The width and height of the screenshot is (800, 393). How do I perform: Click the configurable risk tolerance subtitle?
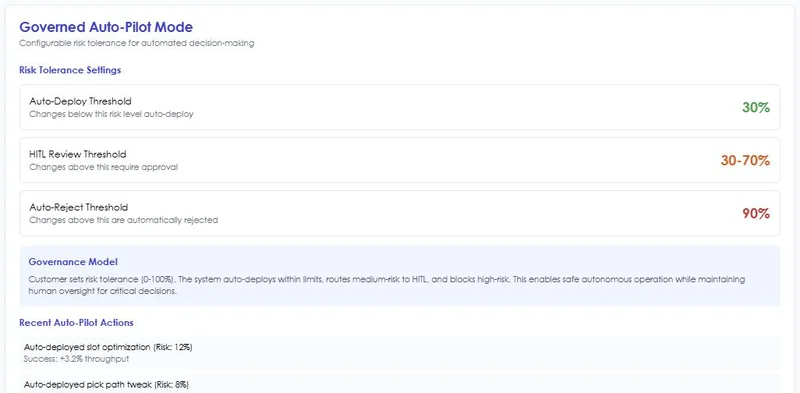137,43
